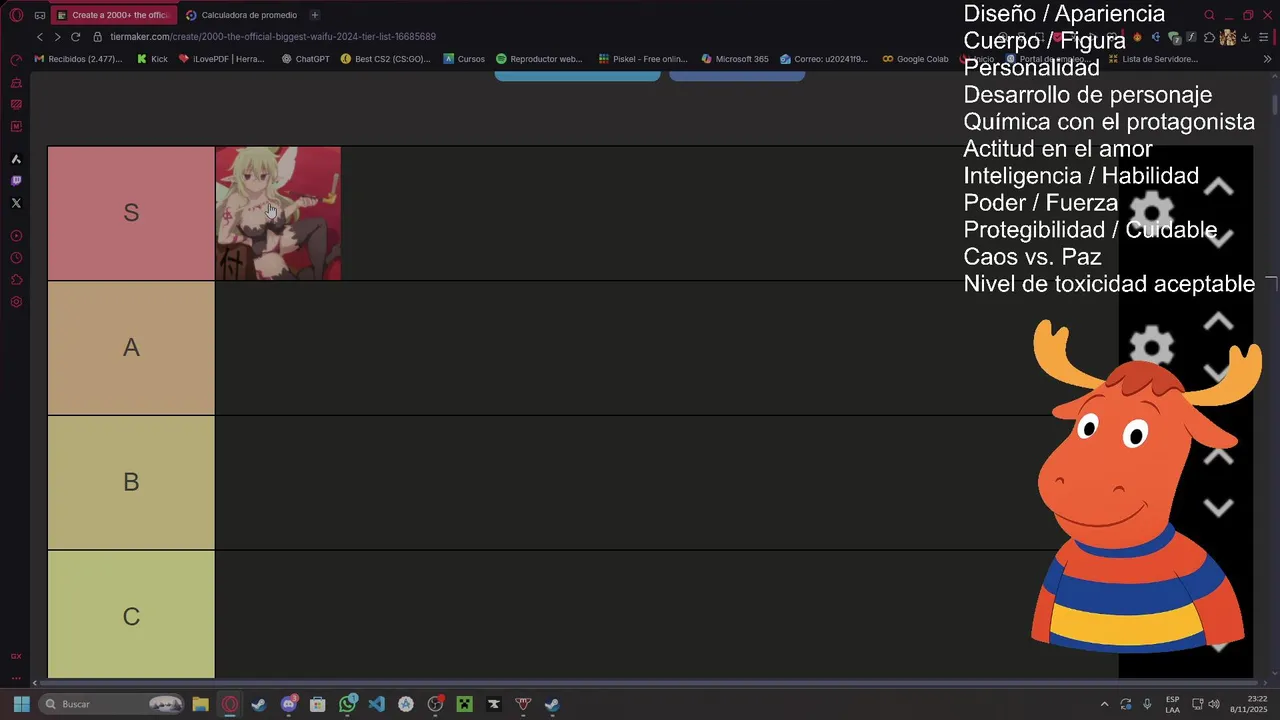Open the Piskel bookmark
Image resolution: width=1280 pixels, height=720 pixels.
click(643, 59)
